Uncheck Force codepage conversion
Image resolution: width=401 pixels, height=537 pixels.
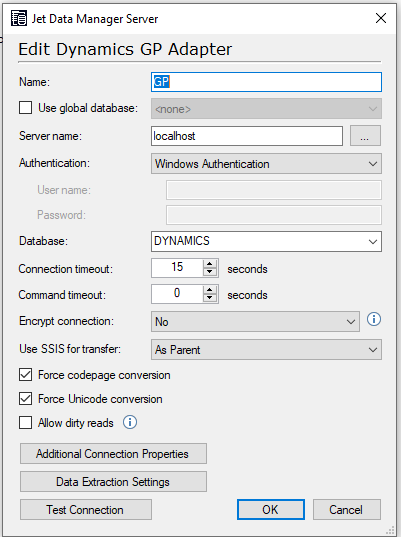(25, 375)
